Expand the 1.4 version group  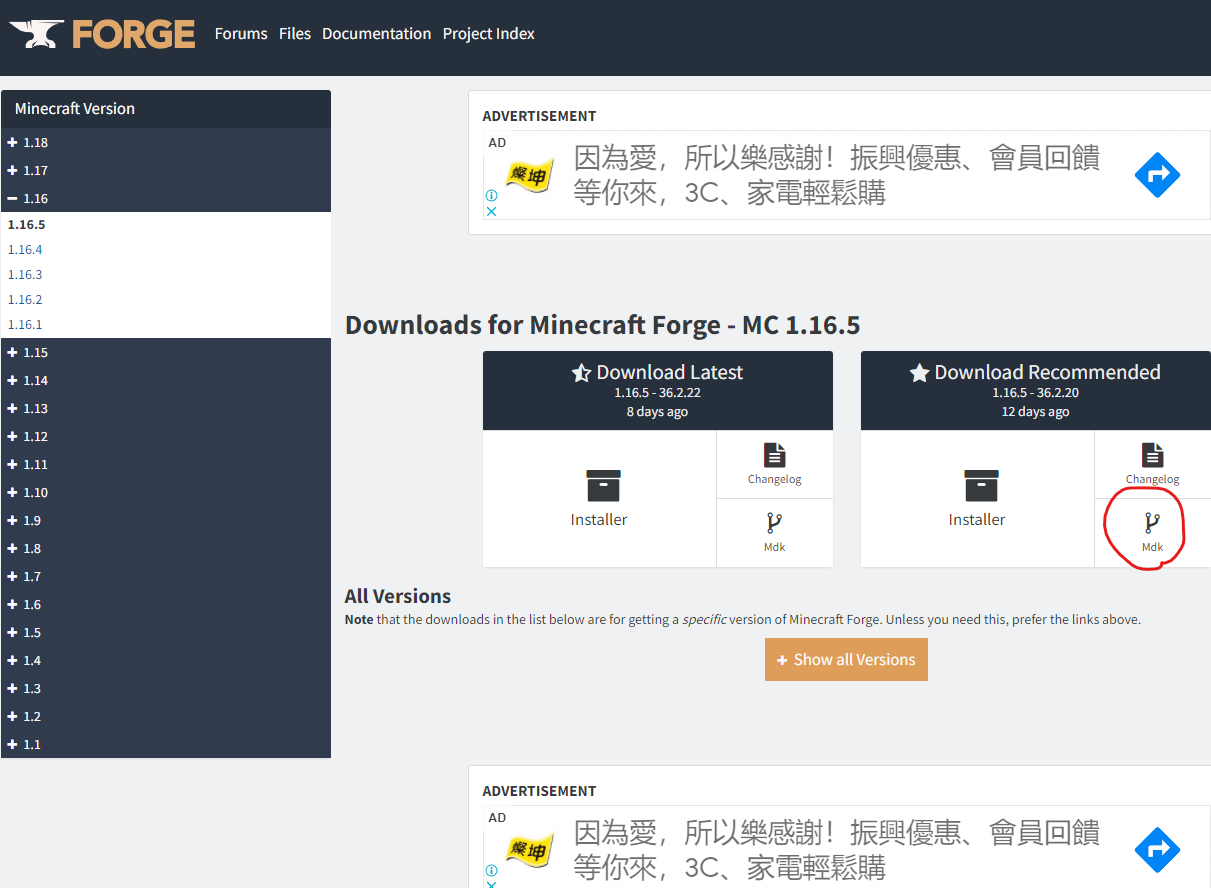pyautogui.click(x=166, y=660)
